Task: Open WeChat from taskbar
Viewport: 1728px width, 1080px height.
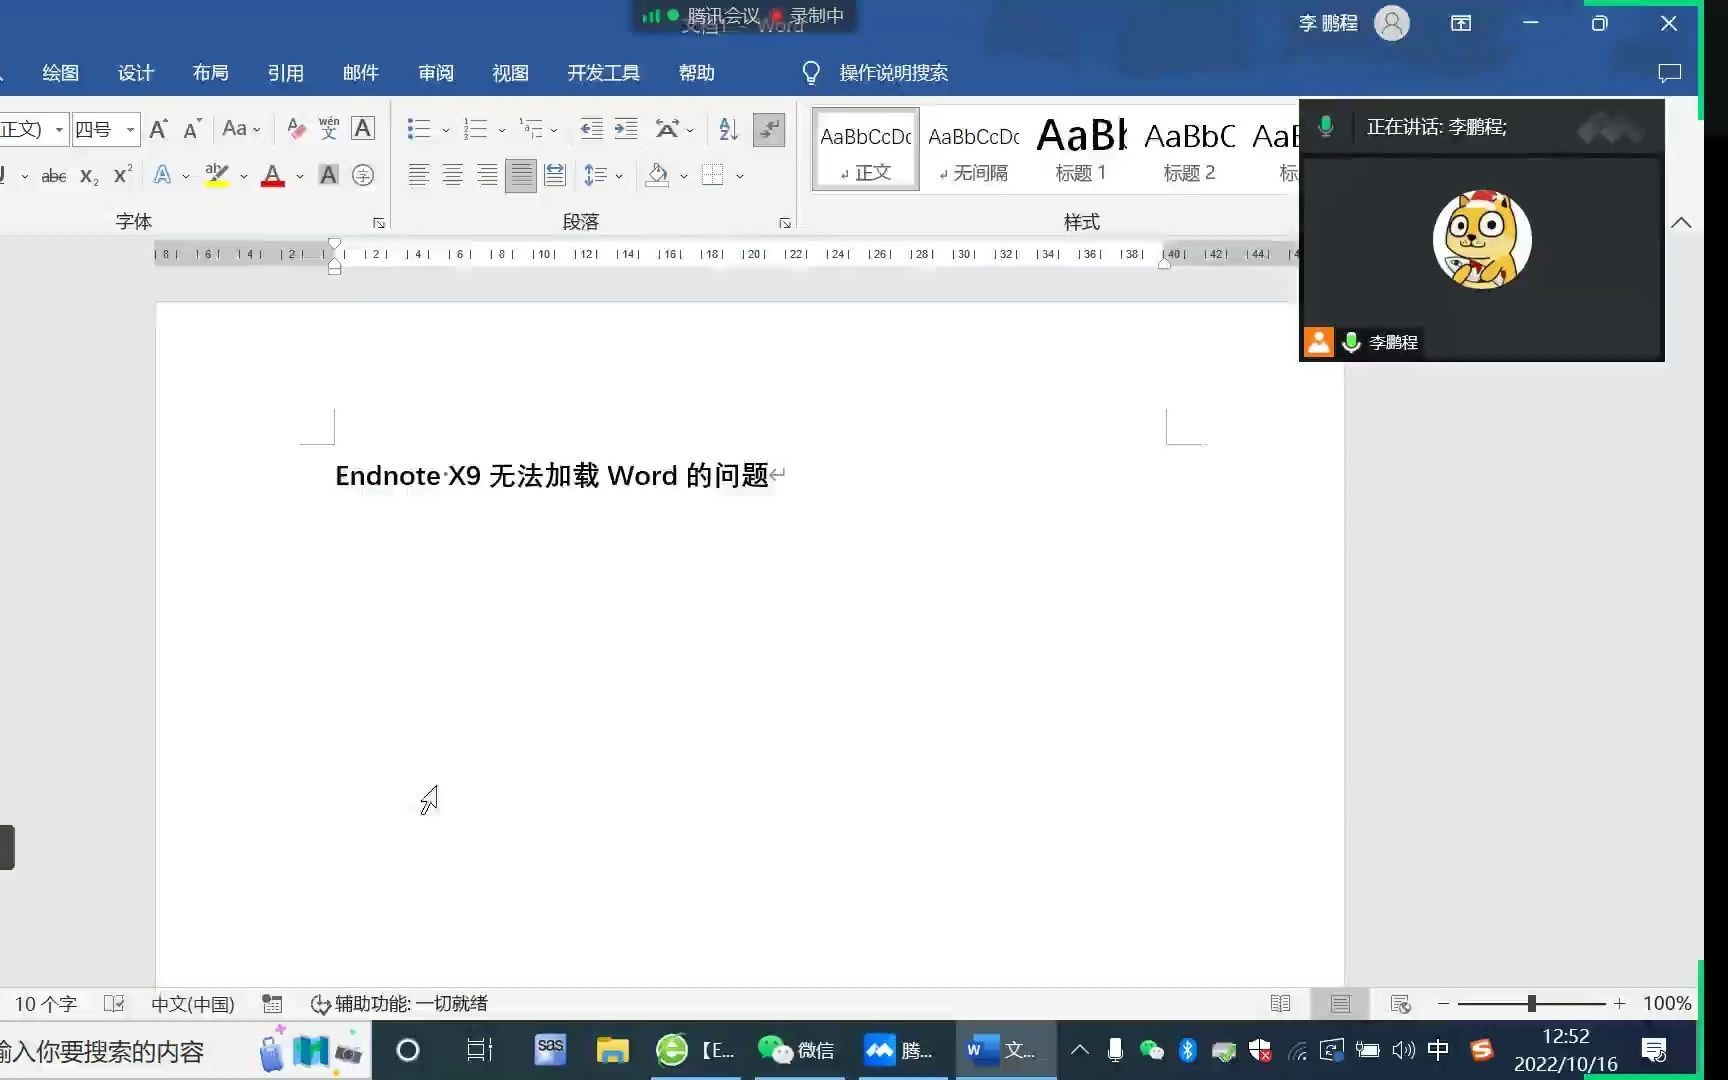Action: pos(797,1050)
